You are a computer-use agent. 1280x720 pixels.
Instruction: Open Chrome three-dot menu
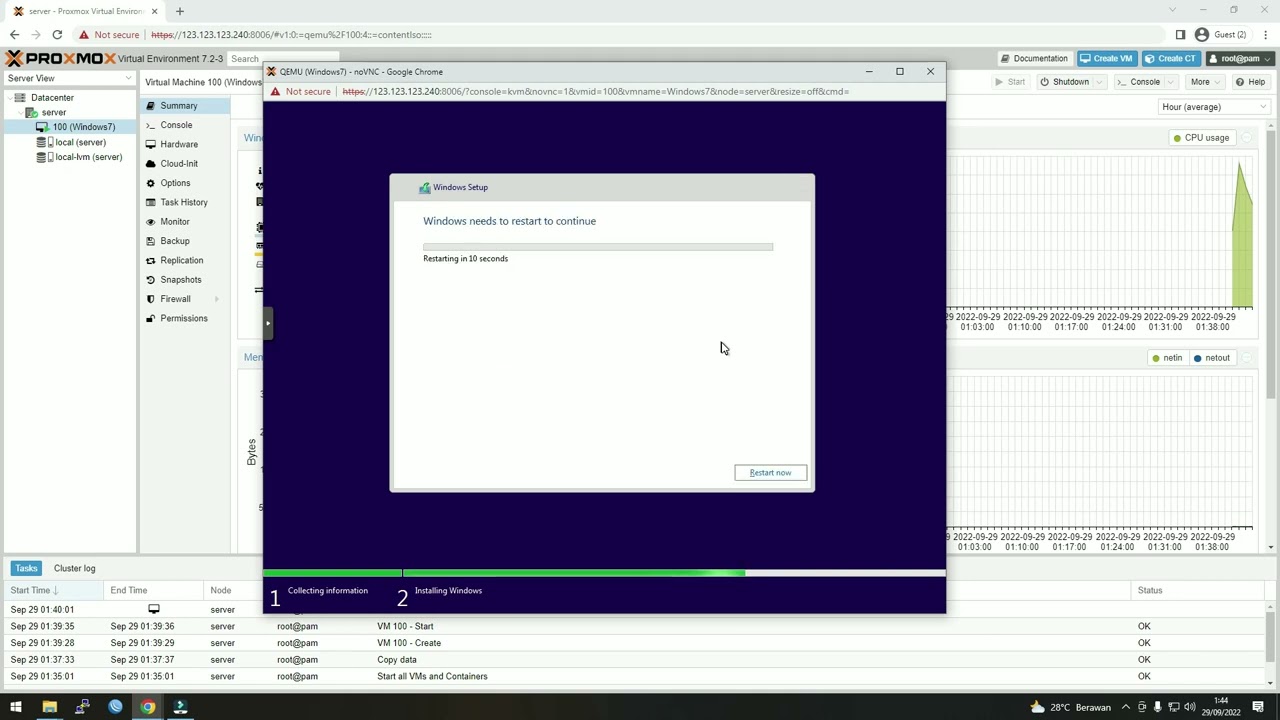pos(1264,35)
